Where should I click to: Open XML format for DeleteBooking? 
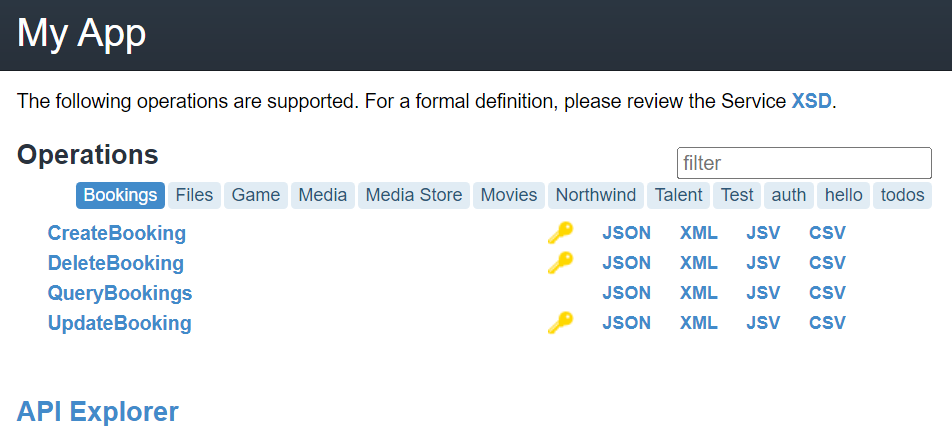698,262
